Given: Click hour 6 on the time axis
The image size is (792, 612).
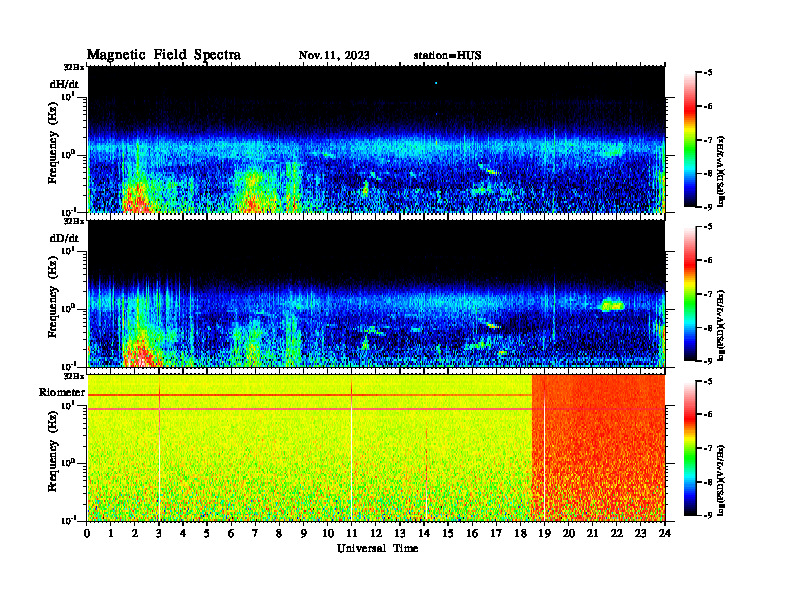Looking at the screenshot, I should click(x=231, y=533).
